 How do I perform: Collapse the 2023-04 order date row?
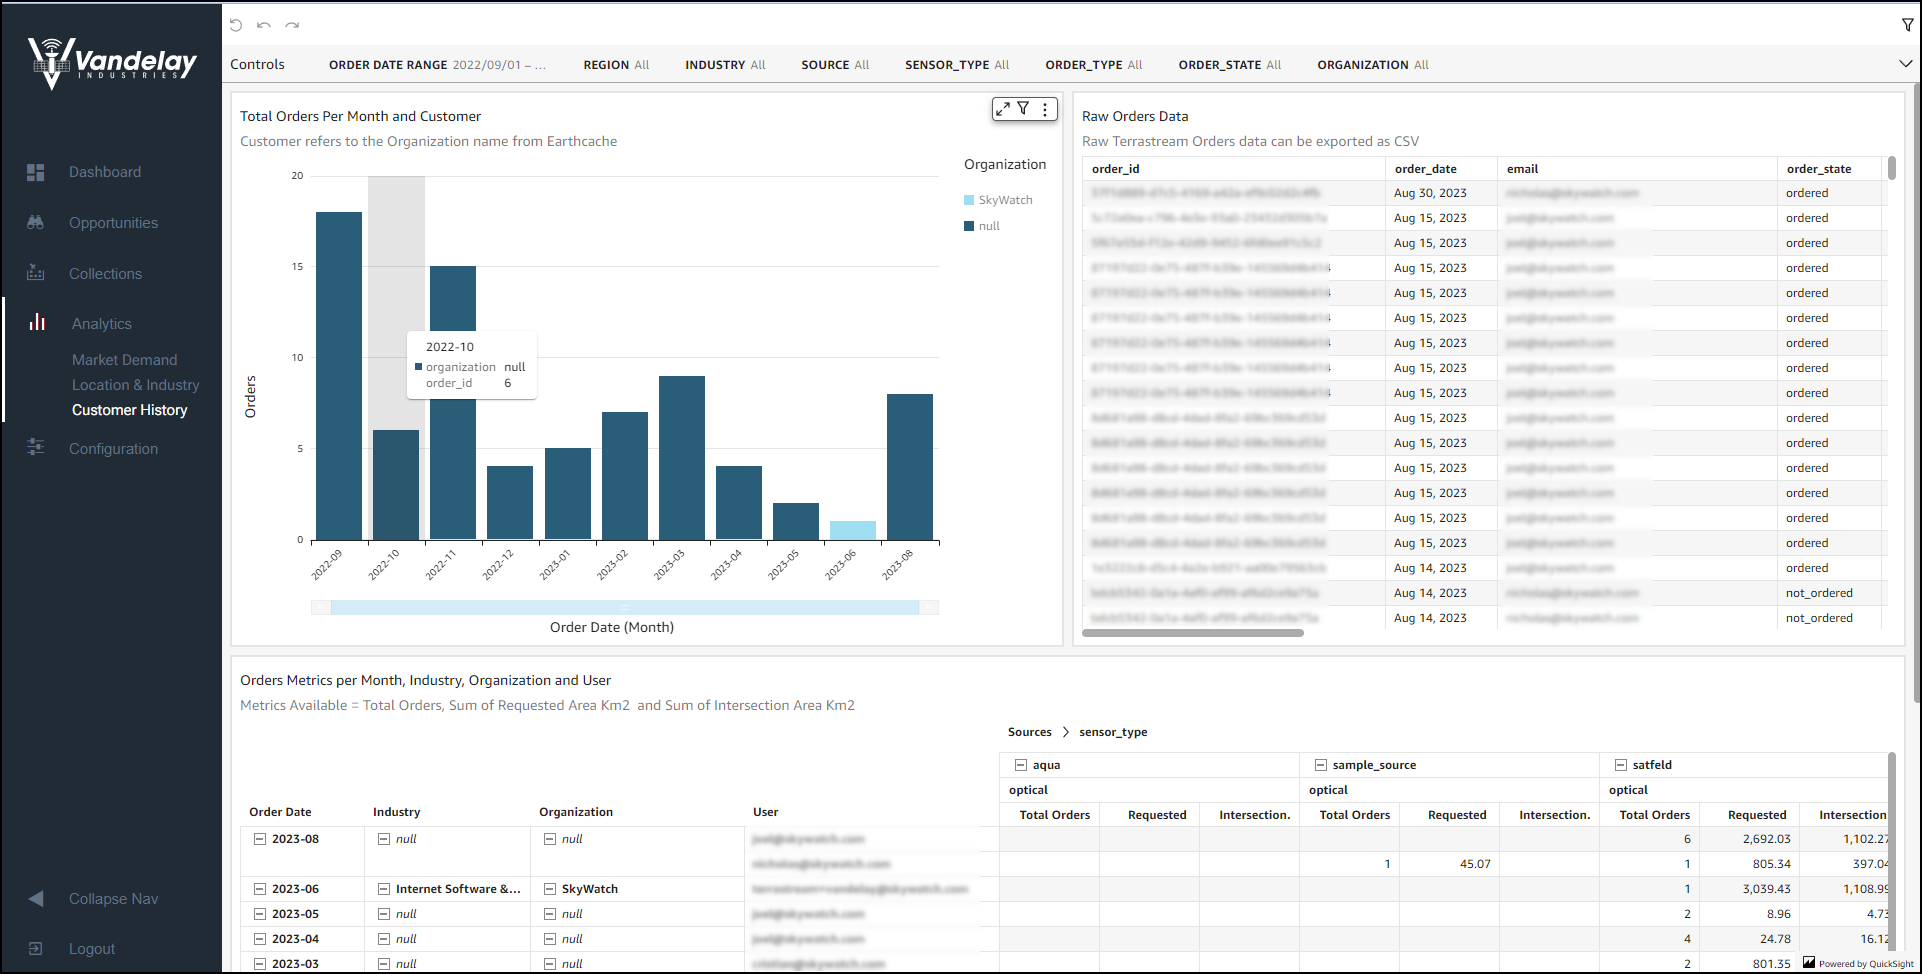(260, 939)
